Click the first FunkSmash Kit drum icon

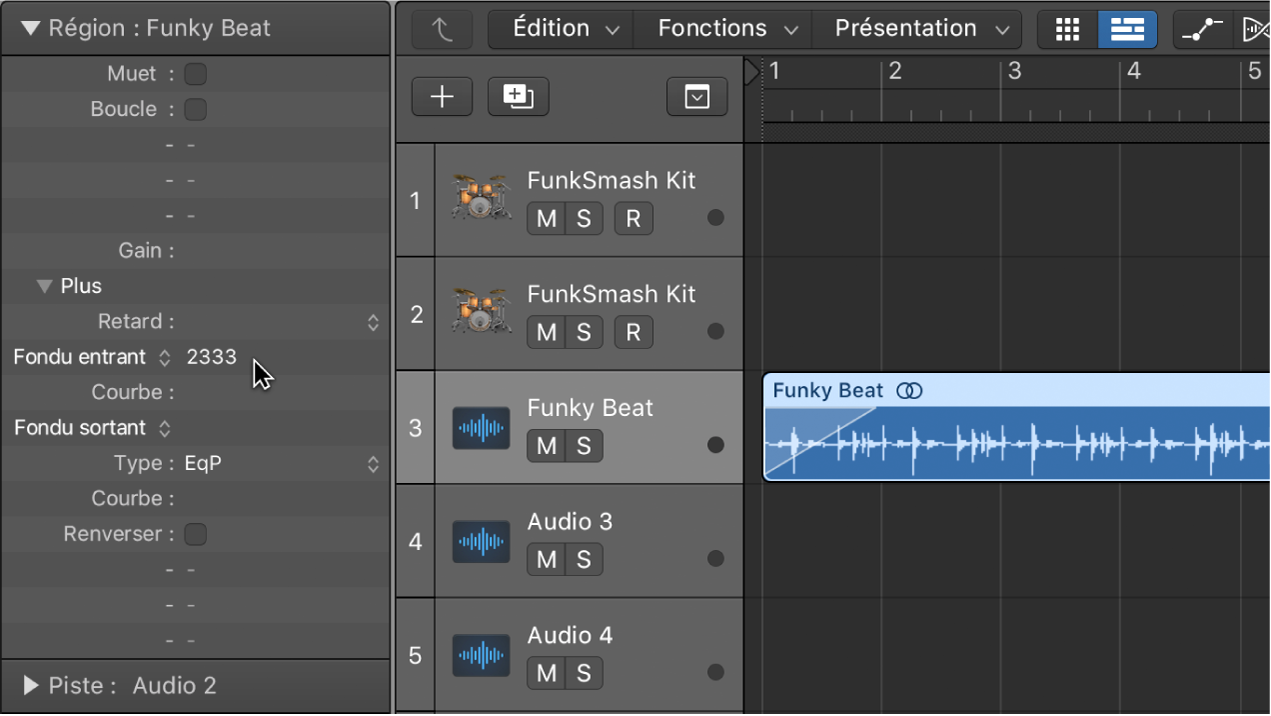(481, 200)
